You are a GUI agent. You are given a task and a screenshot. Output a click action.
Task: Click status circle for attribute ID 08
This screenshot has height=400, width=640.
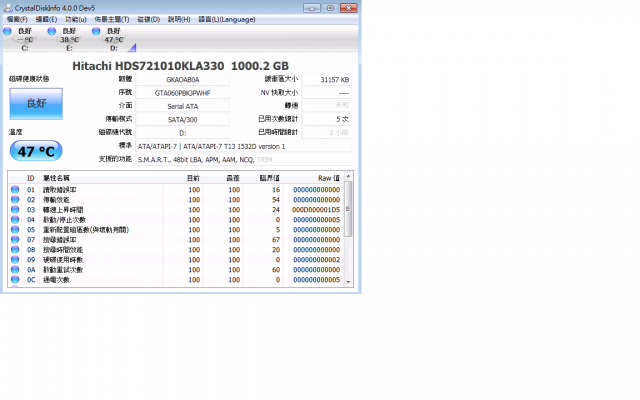tap(15, 250)
